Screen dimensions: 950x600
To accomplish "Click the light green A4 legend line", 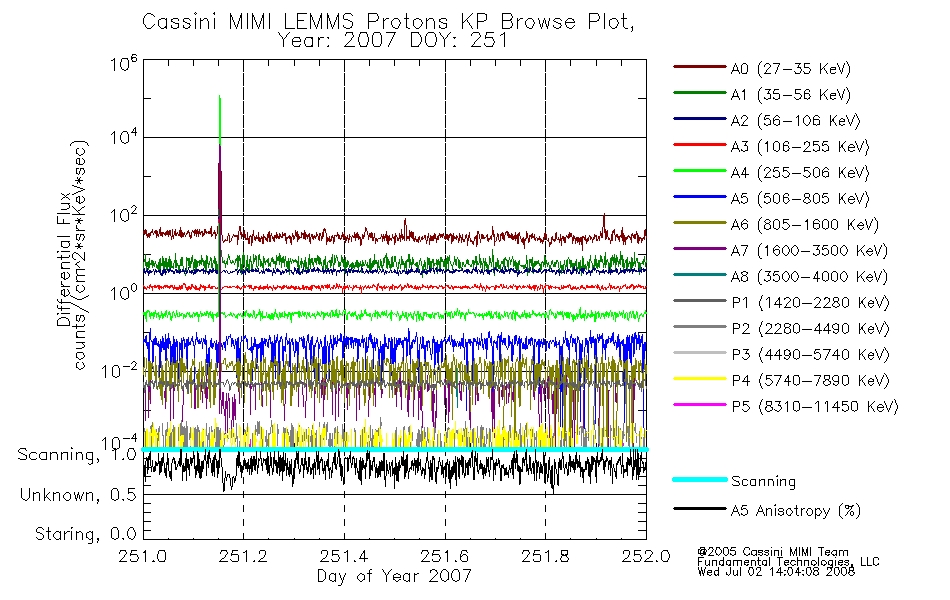I will pyautogui.click(x=699, y=171).
